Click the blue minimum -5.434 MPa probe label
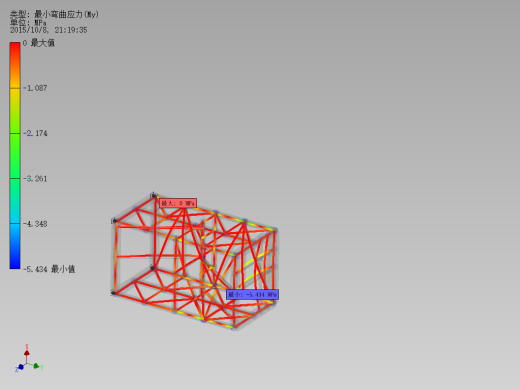520x390 pixels. click(252, 295)
